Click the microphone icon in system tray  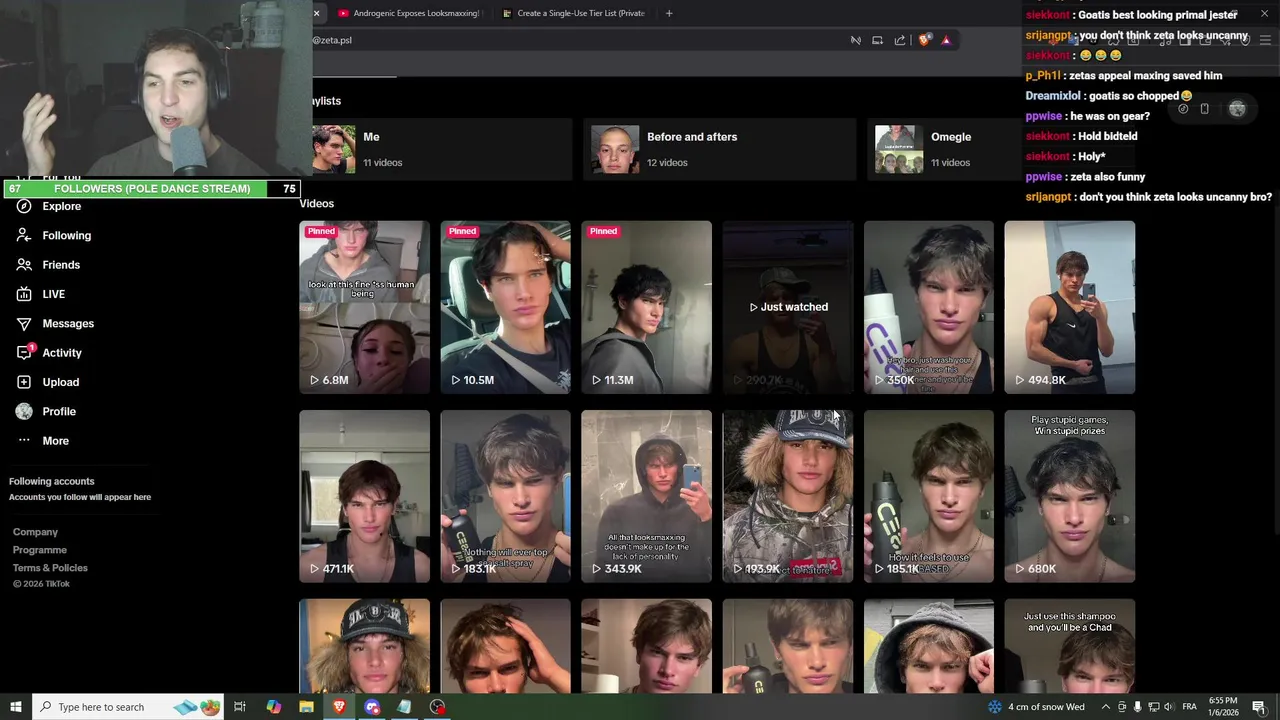(1138, 707)
